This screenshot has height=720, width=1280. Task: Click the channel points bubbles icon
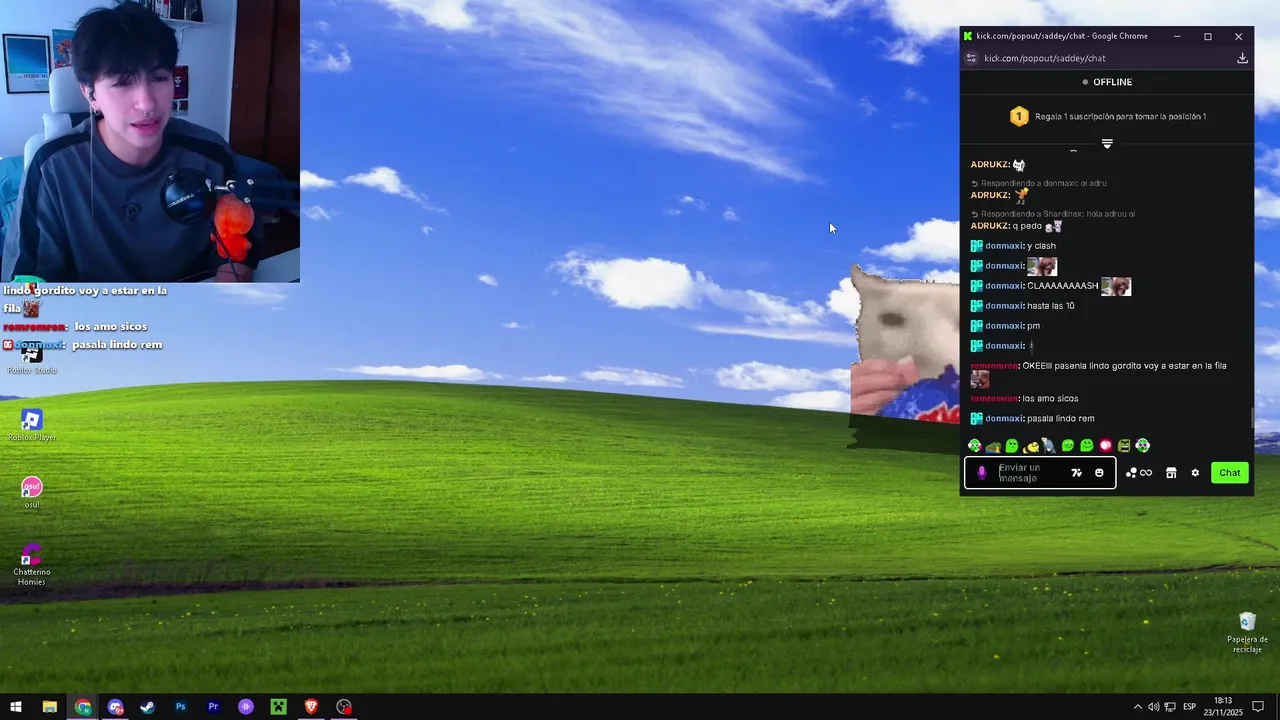pyautogui.click(x=1132, y=473)
